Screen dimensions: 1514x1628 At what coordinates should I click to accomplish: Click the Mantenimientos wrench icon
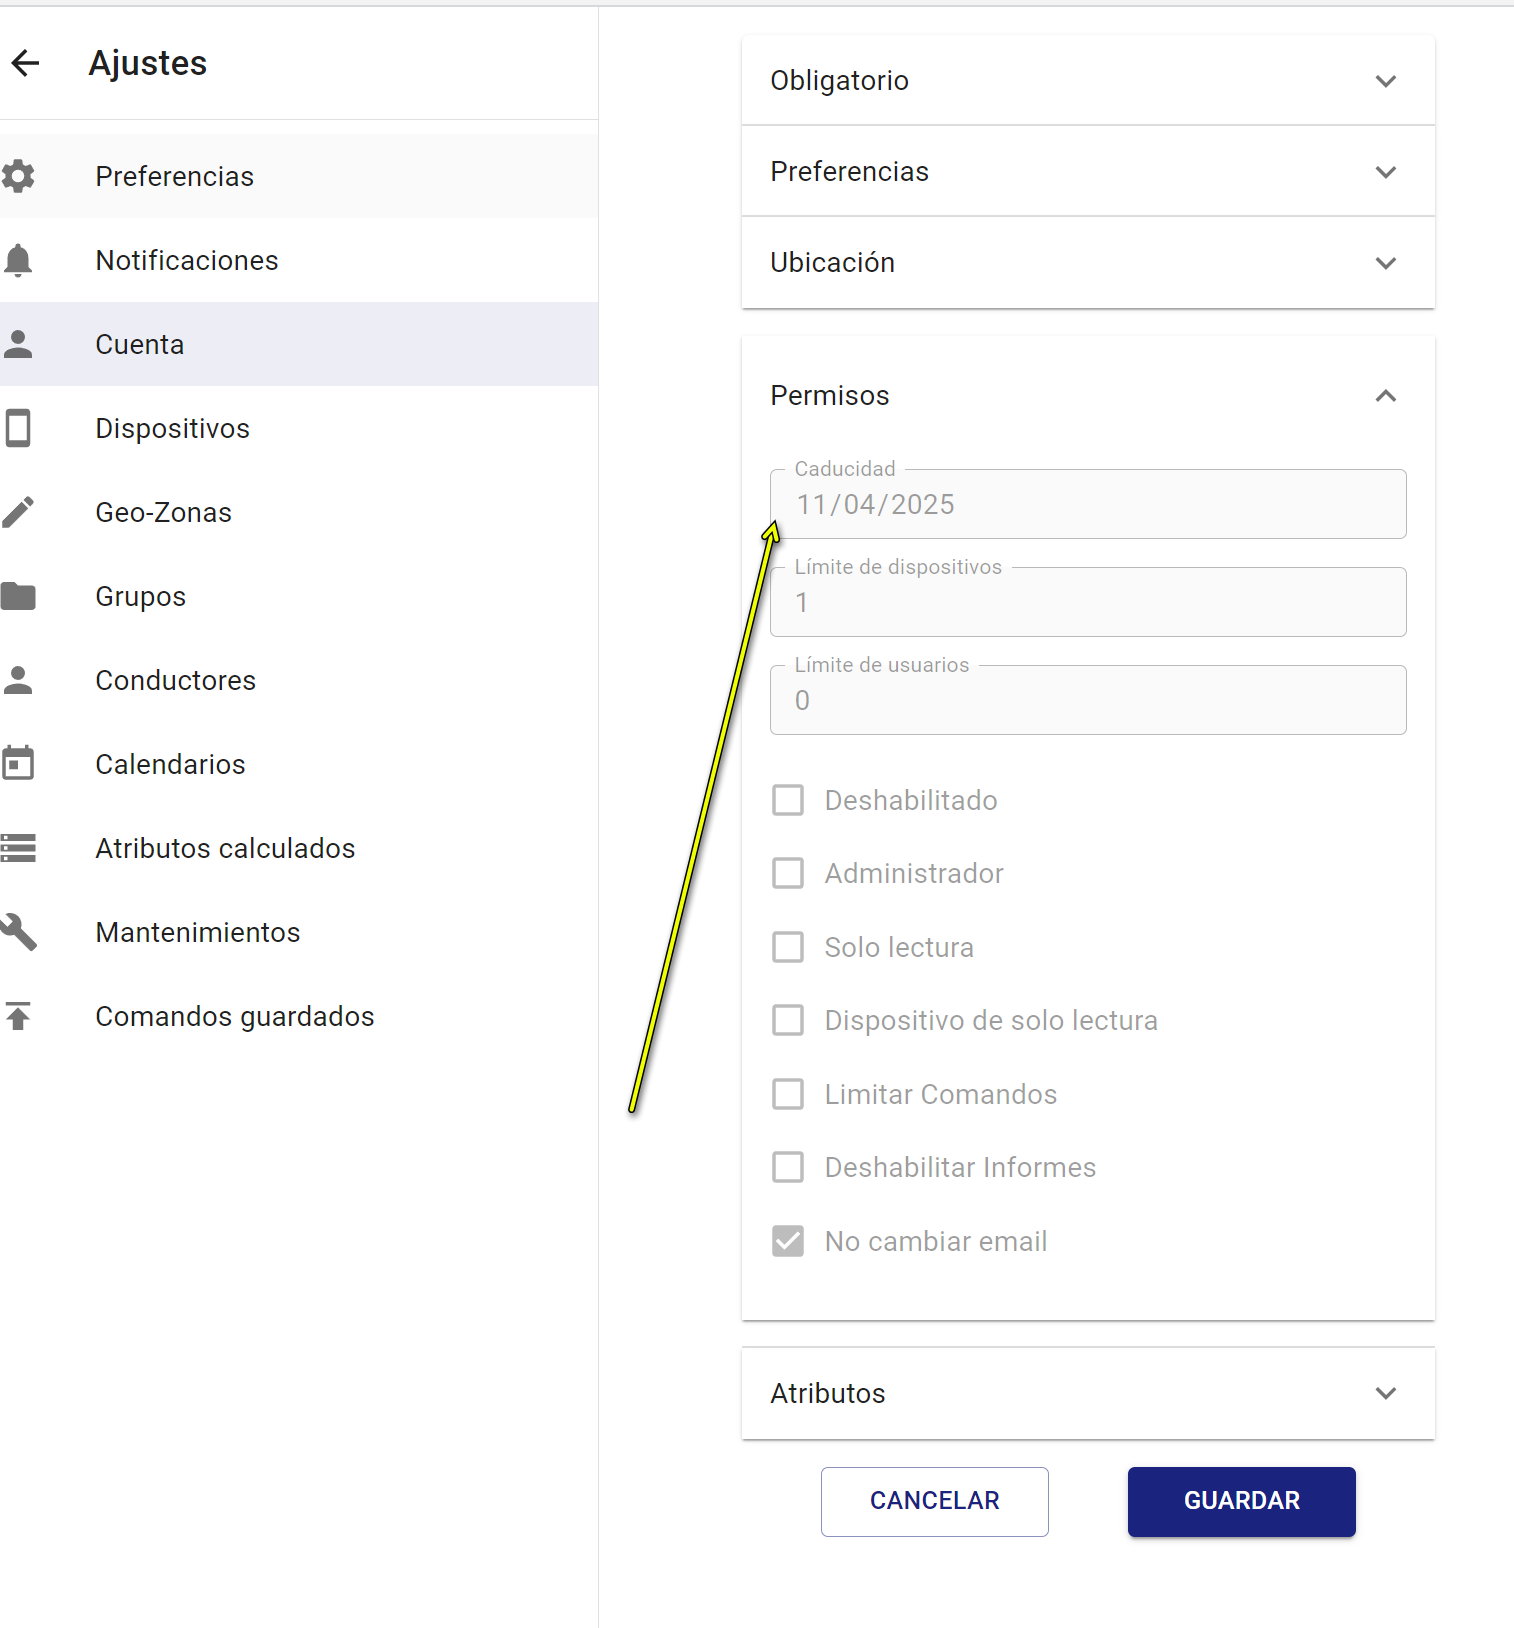(18, 932)
